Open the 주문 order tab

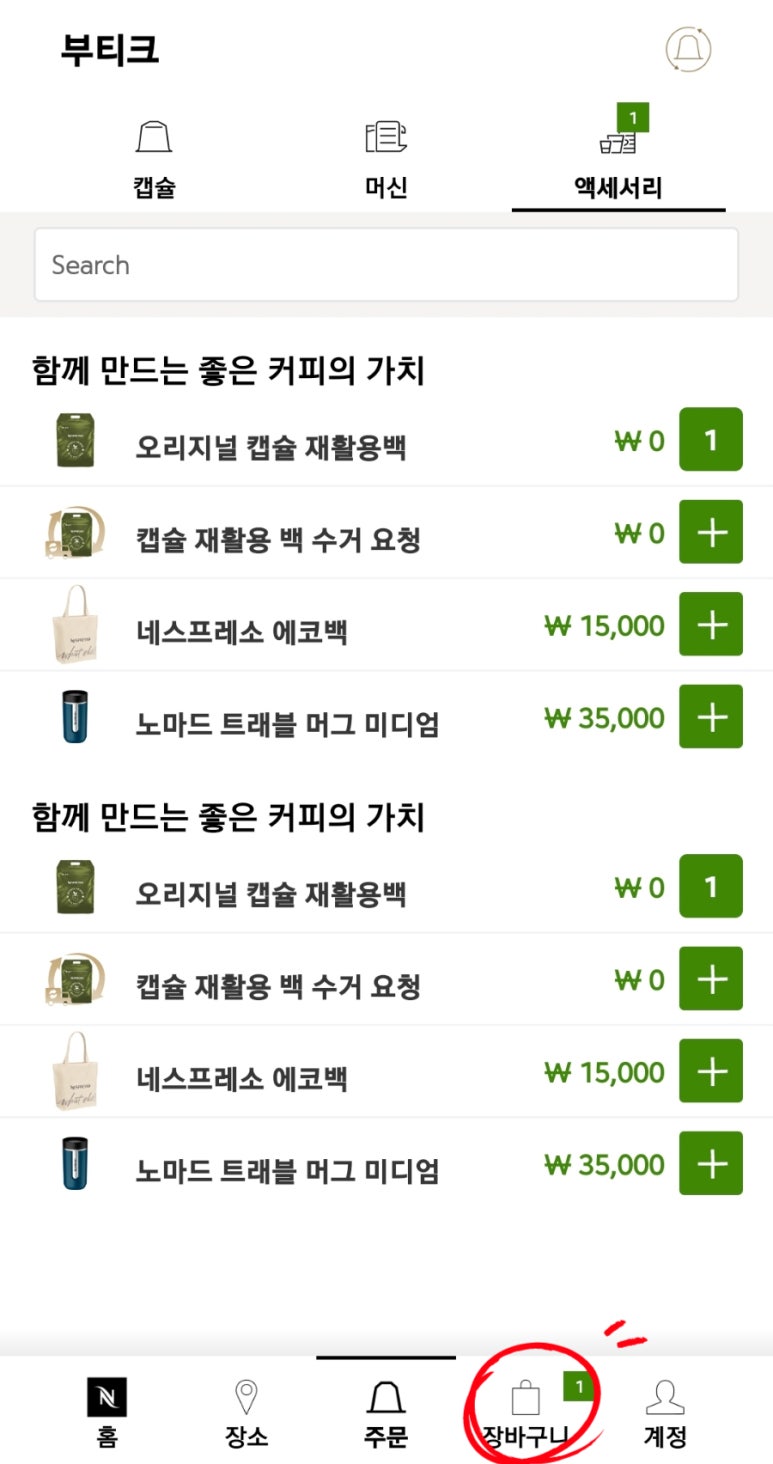pos(386,1412)
